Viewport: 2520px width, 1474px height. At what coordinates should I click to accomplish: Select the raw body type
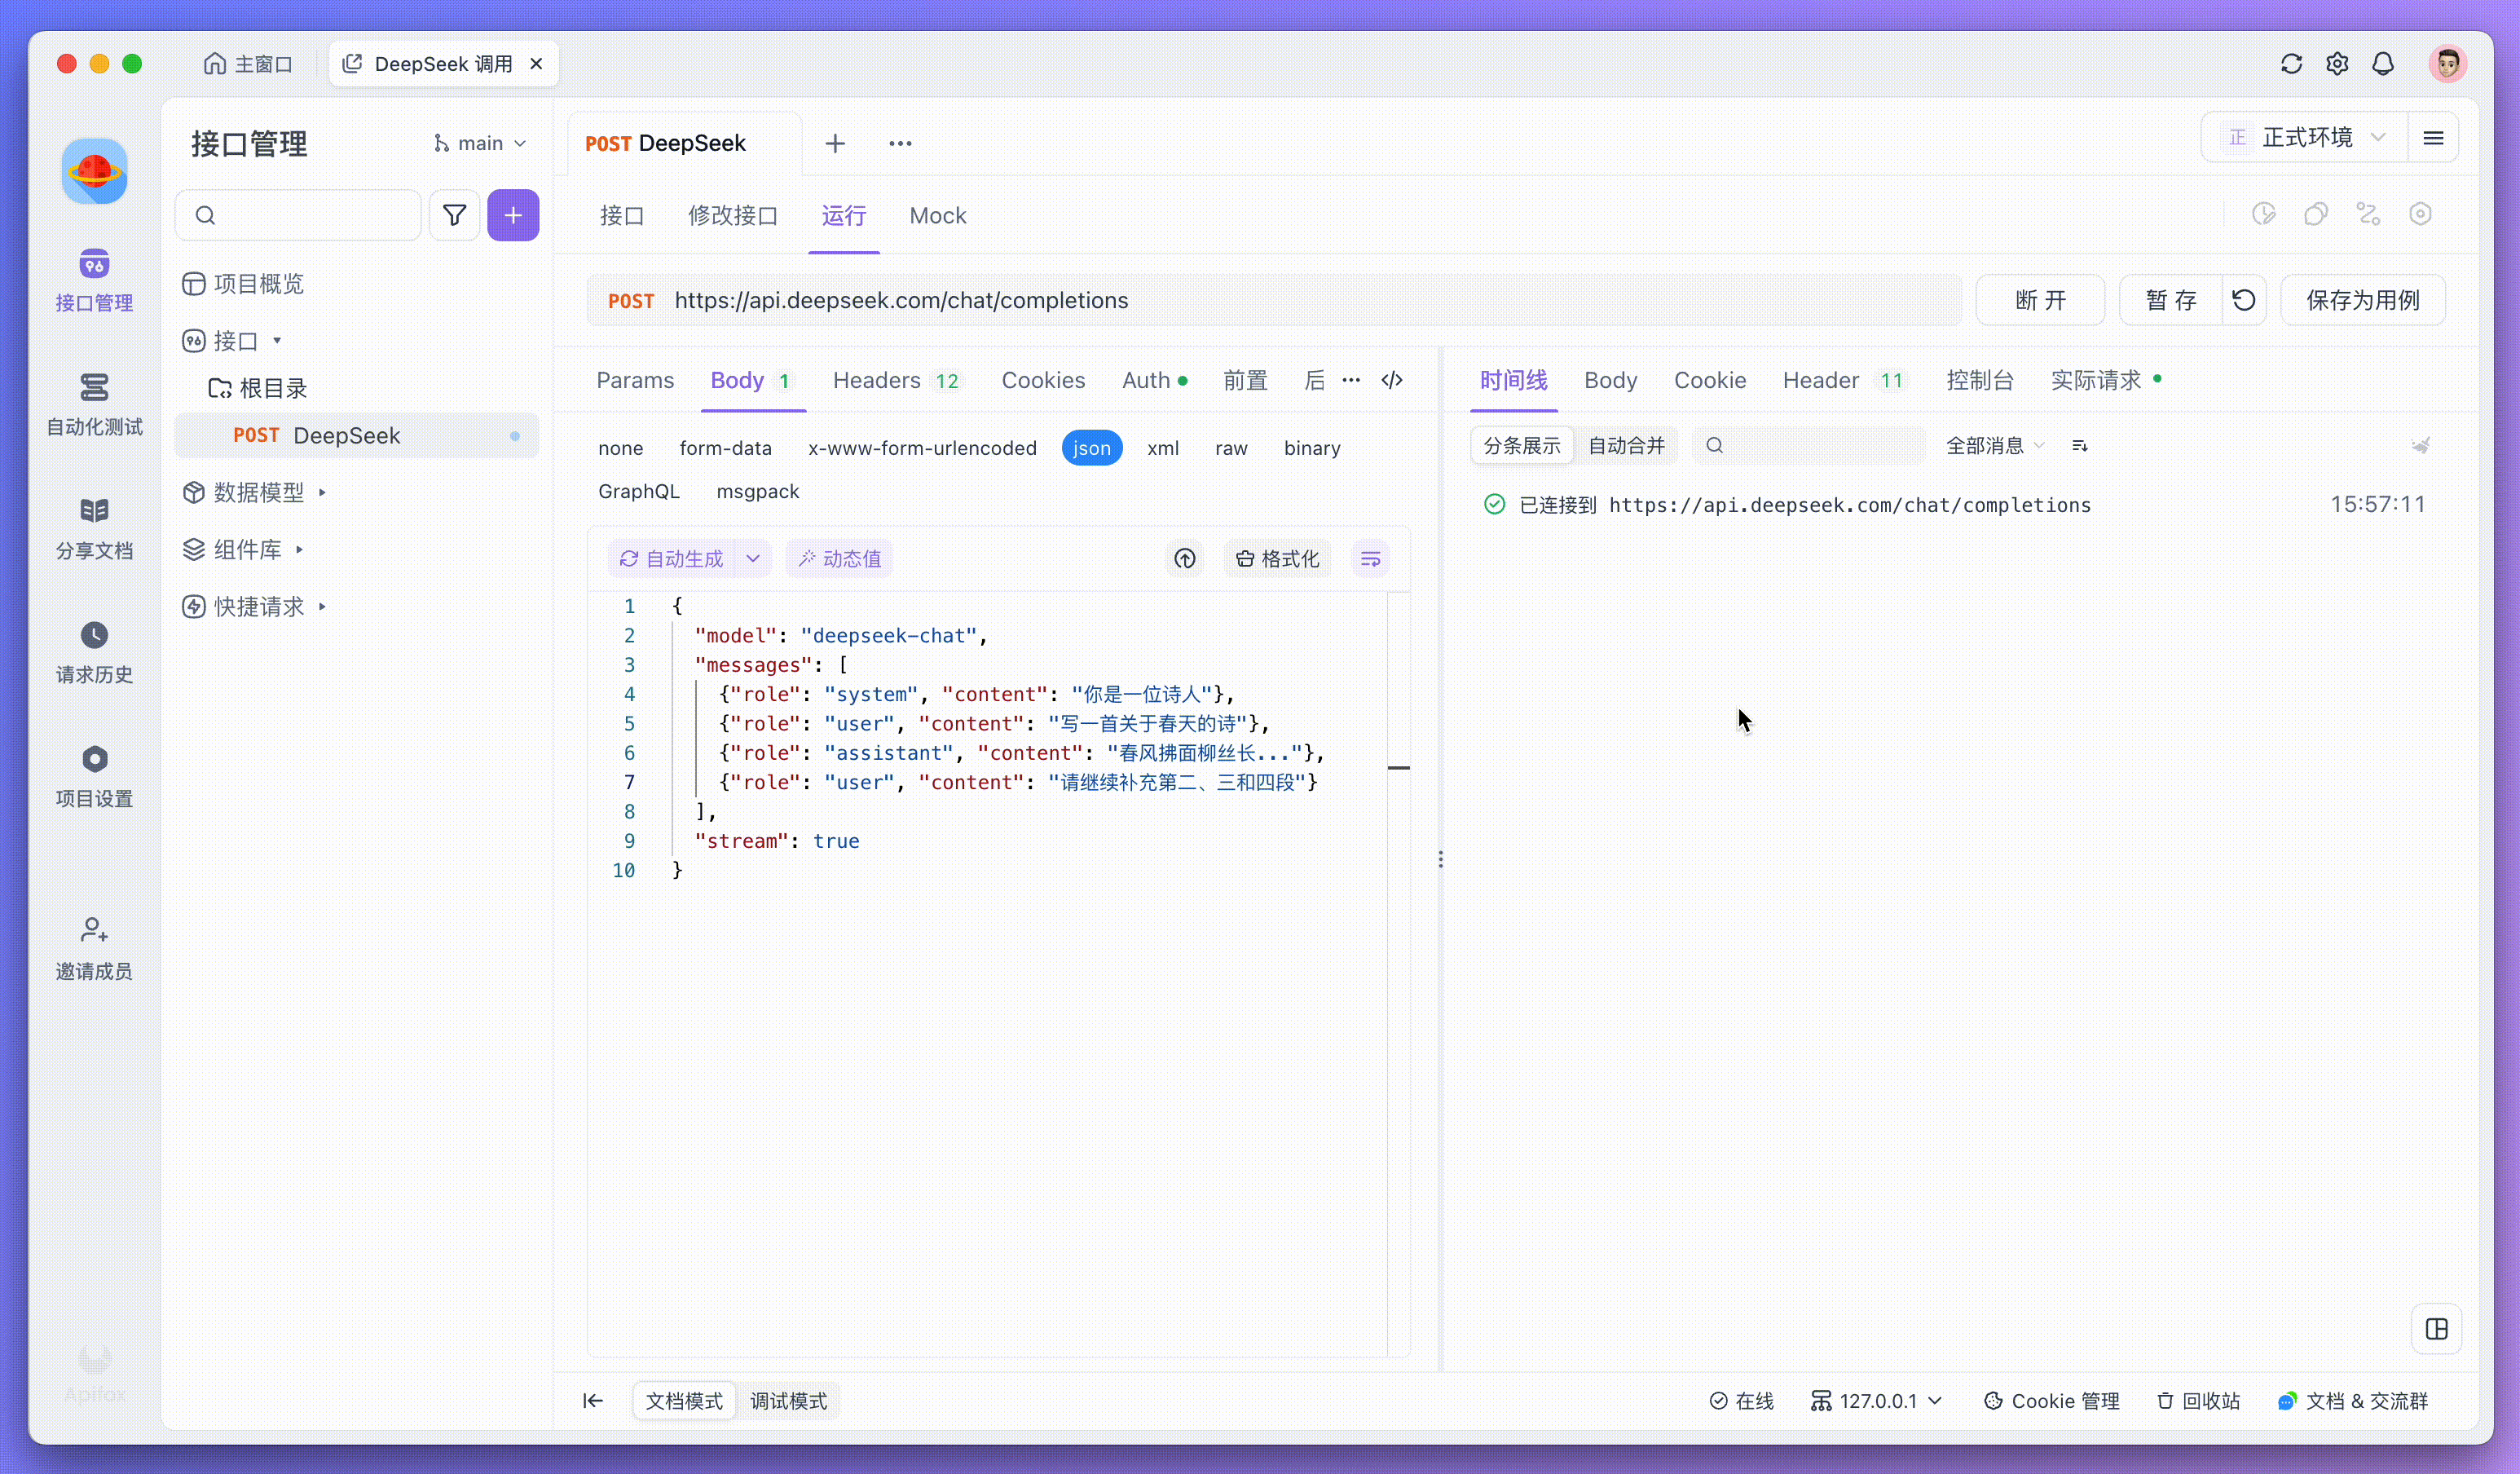click(1231, 448)
